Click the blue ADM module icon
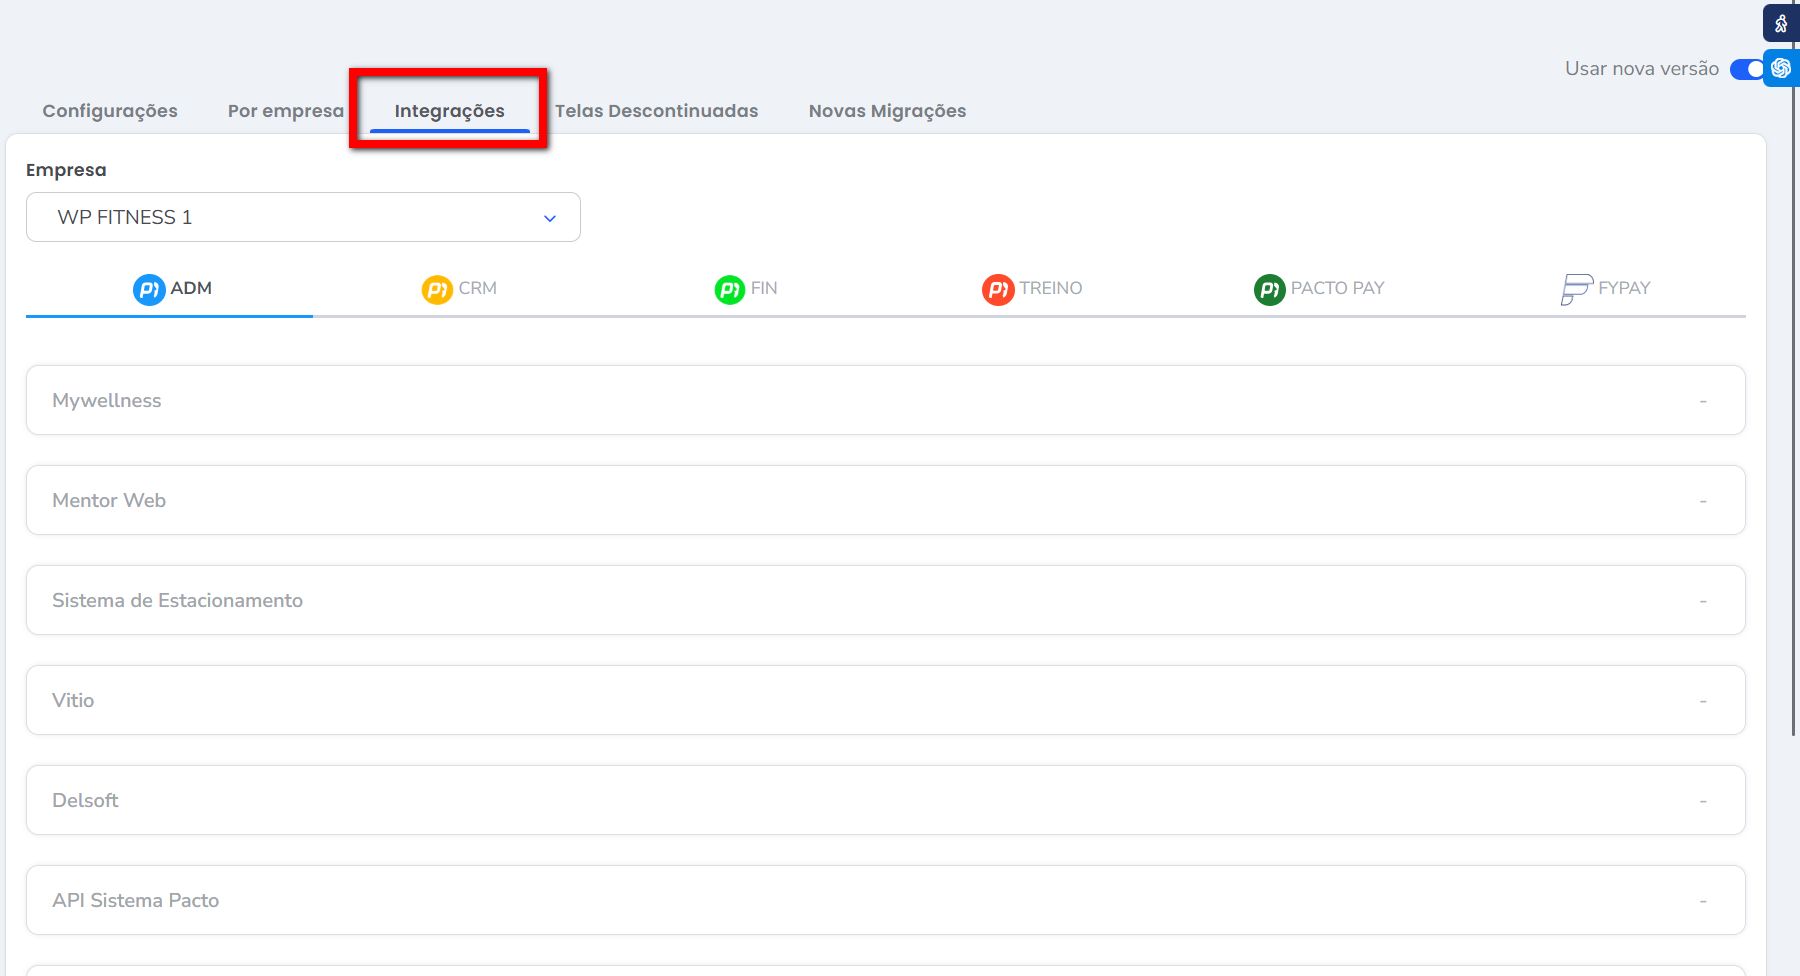Image resolution: width=1800 pixels, height=976 pixels. [149, 290]
